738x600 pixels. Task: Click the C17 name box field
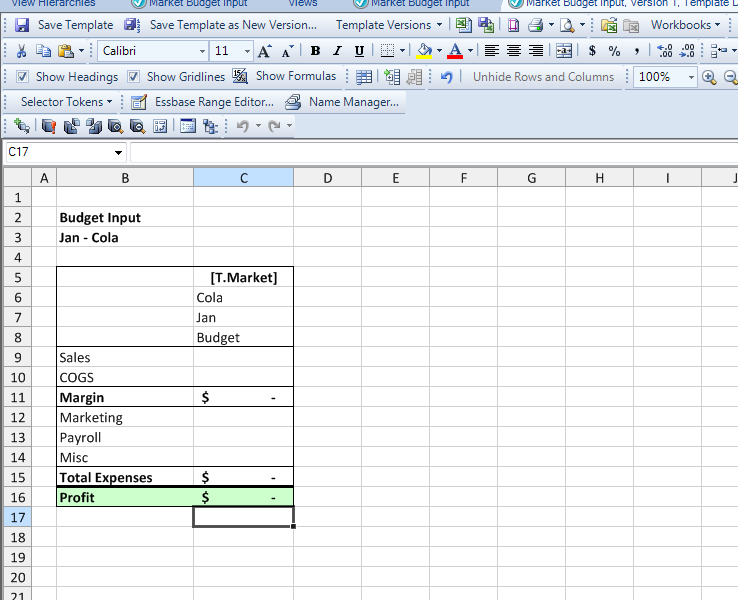[66, 152]
